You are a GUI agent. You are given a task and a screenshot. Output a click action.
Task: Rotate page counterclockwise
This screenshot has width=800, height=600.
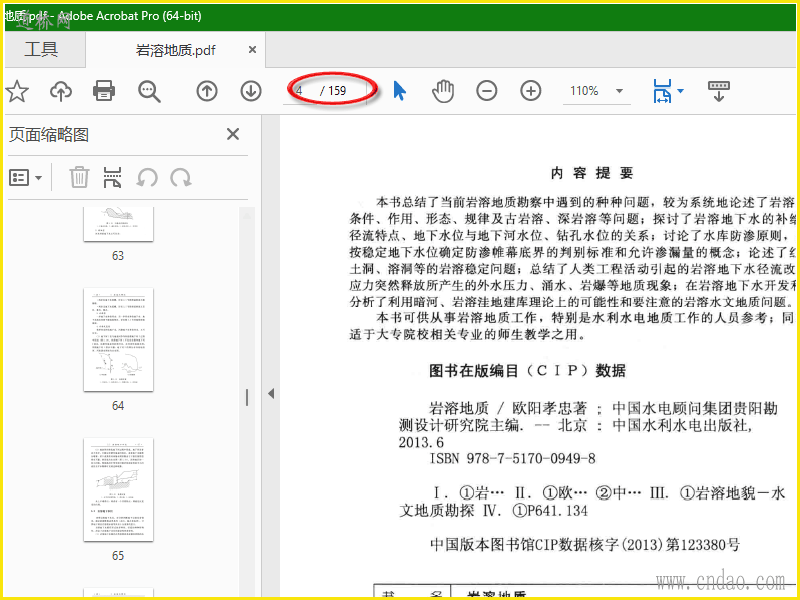[146, 178]
